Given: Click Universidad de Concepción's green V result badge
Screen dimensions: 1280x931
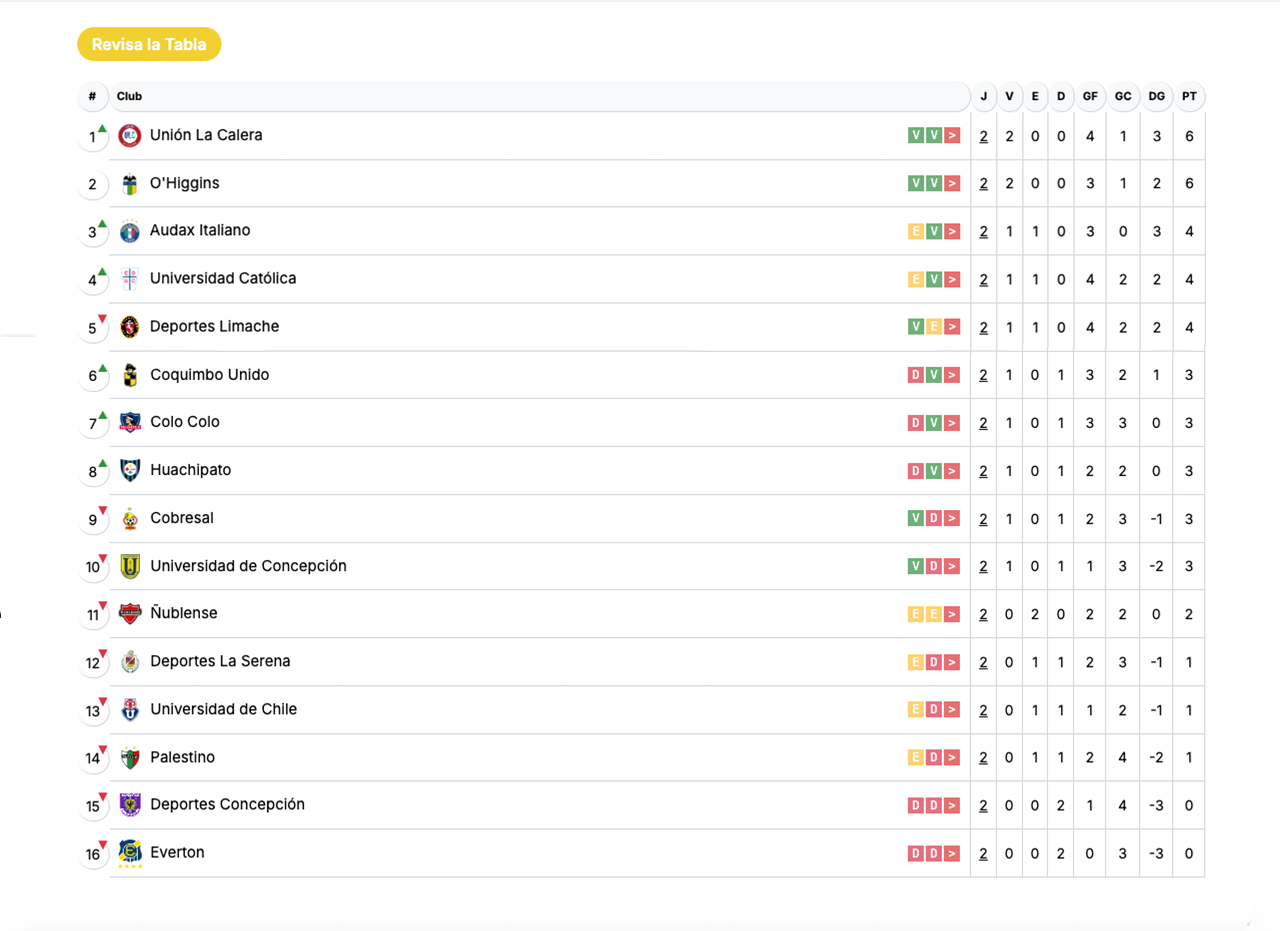Looking at the screenshot, I should [x=915, y=566].
